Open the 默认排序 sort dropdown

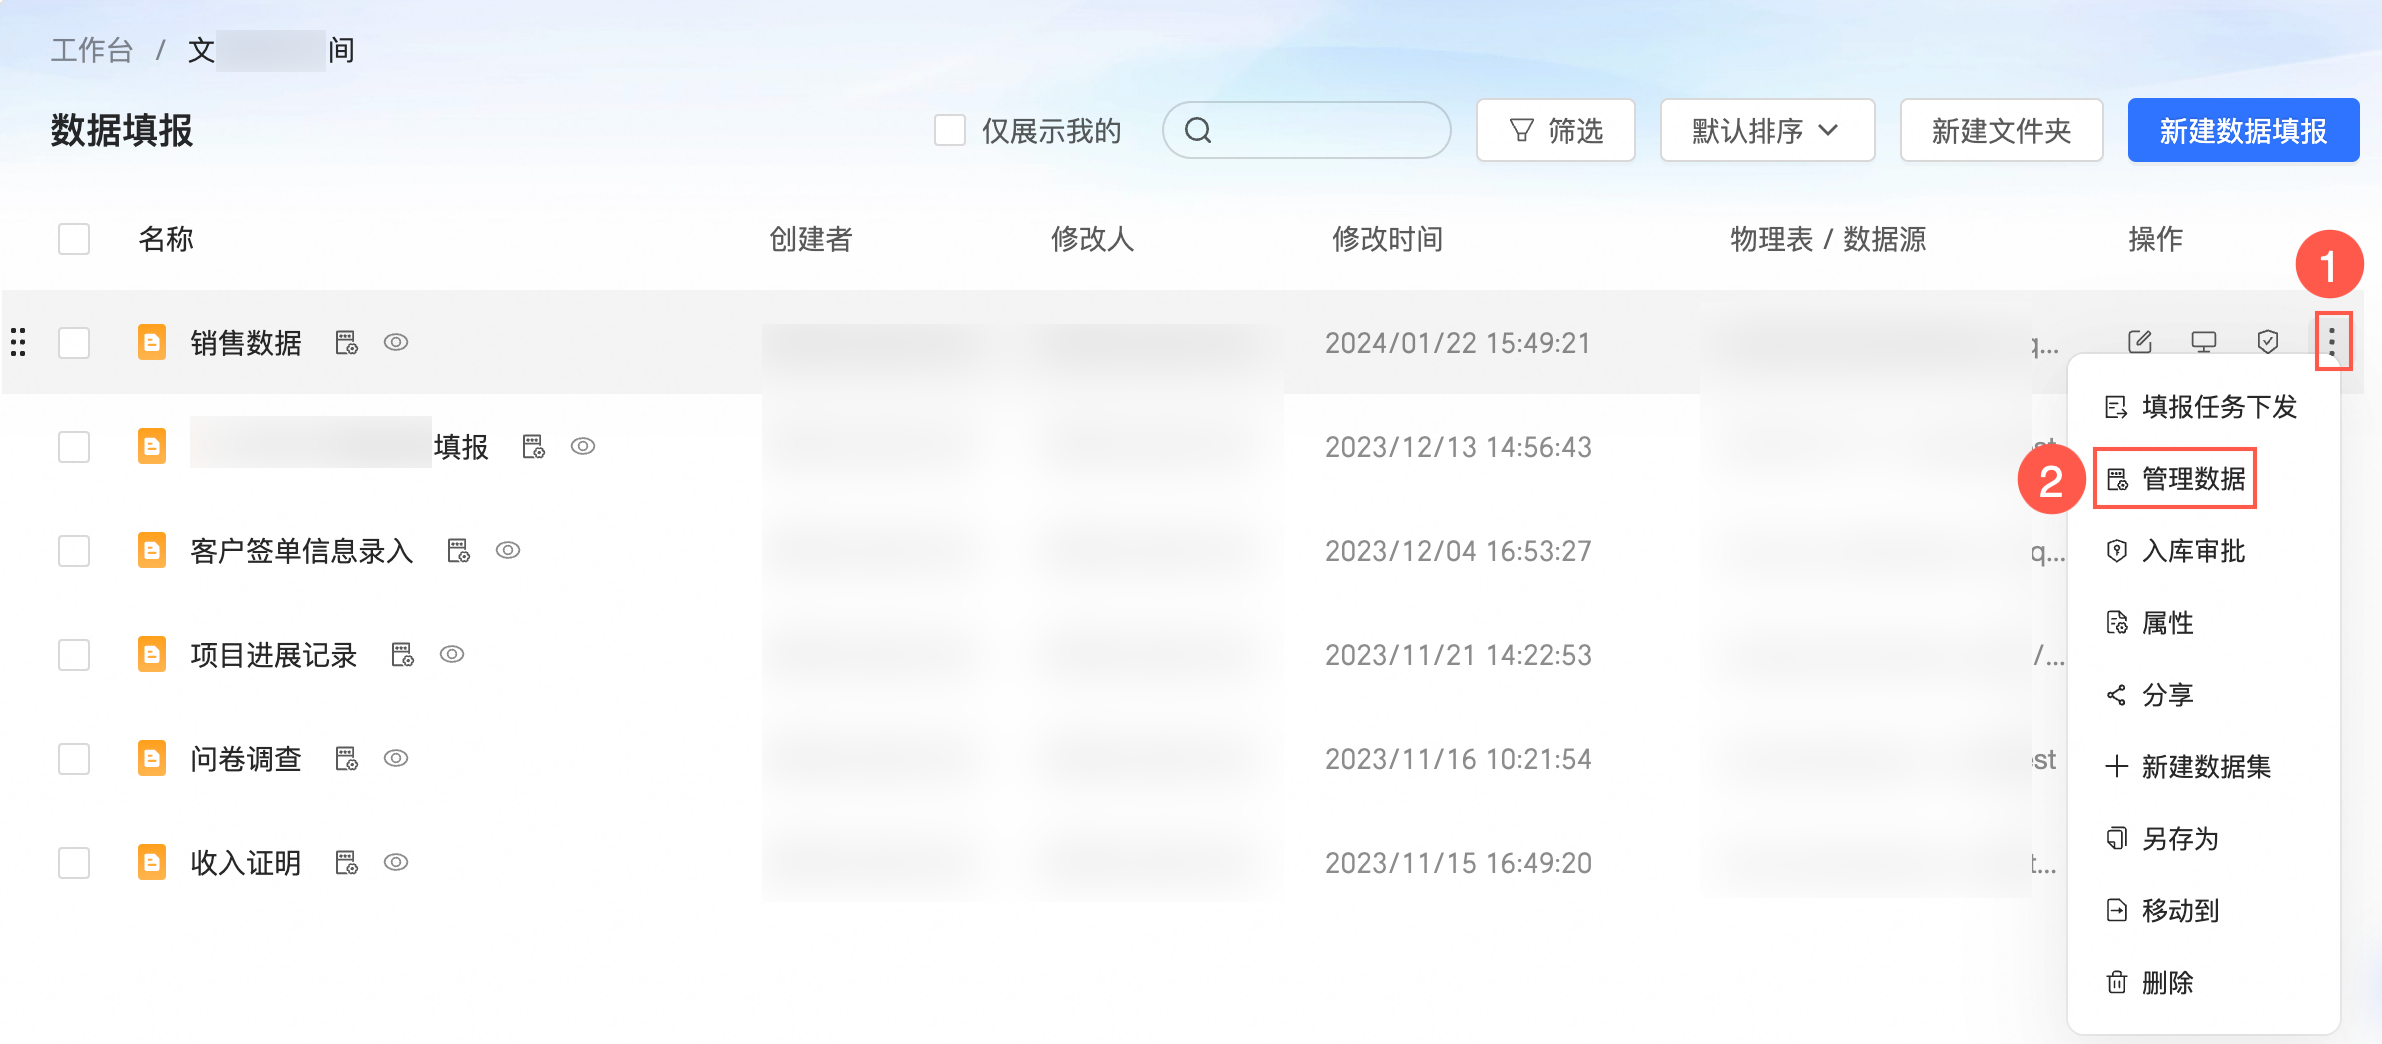[x=1767, y=130]
